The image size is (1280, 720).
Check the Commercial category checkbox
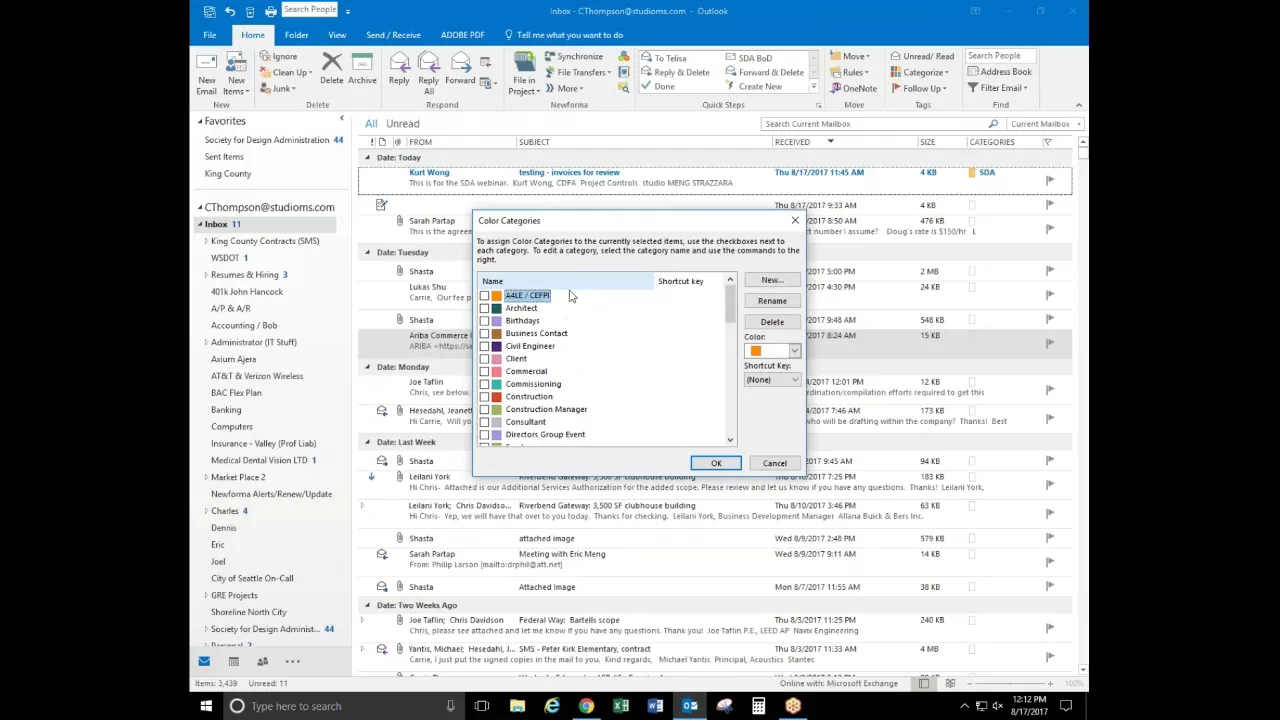485,371
